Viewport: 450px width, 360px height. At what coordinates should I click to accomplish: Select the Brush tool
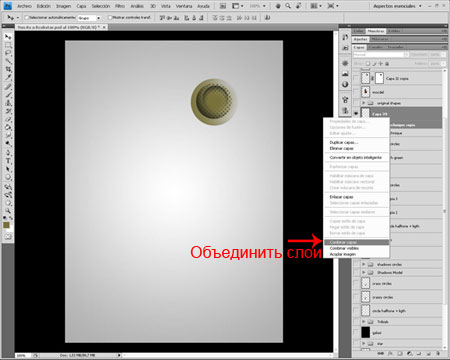point(8,95)
